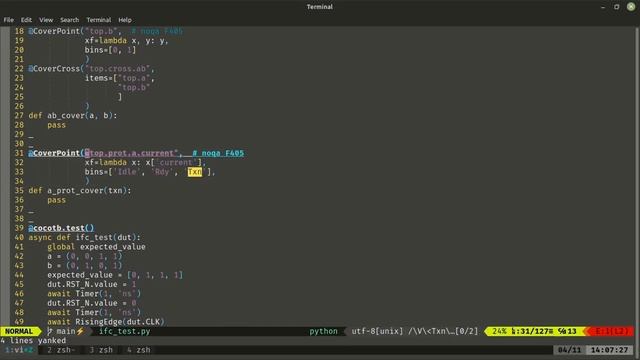This screenshot has height=360, width=640.
Task: Click the 24% file position indicator
Action: 499,331
